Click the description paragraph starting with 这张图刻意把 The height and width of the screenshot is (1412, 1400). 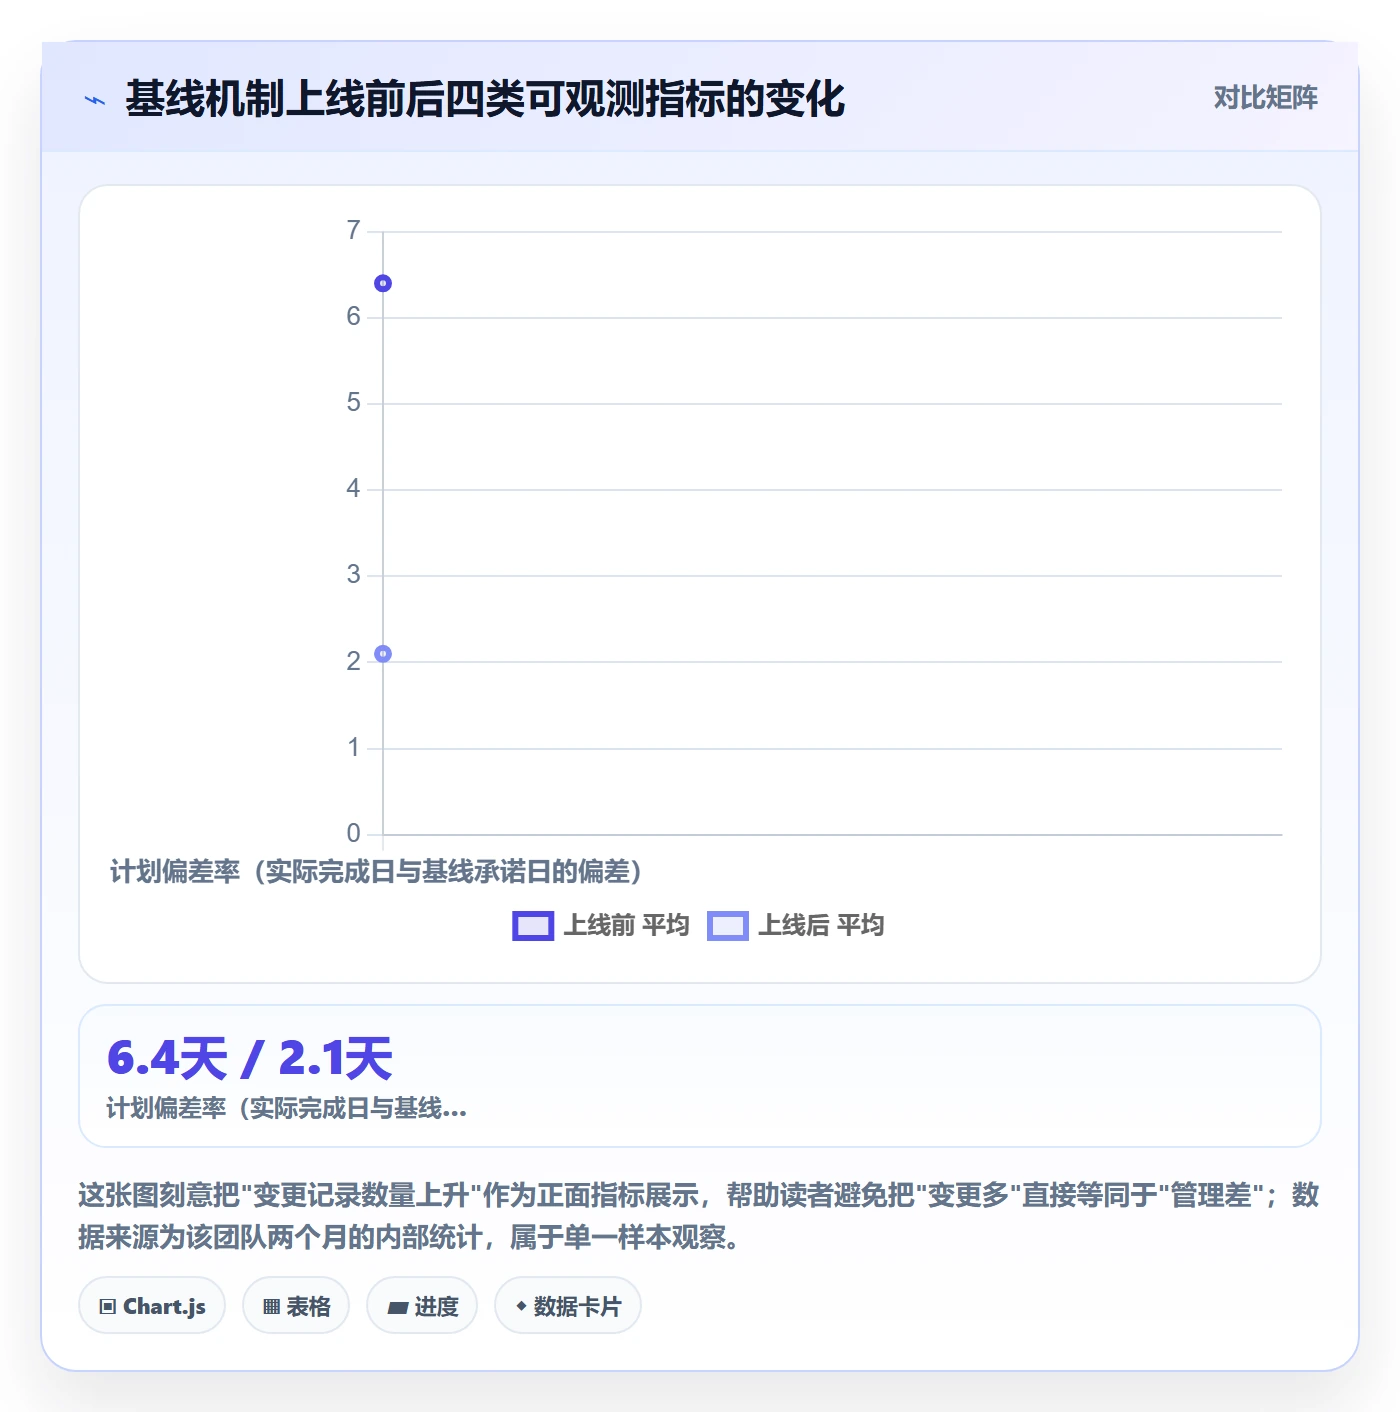coord(699,1216)
